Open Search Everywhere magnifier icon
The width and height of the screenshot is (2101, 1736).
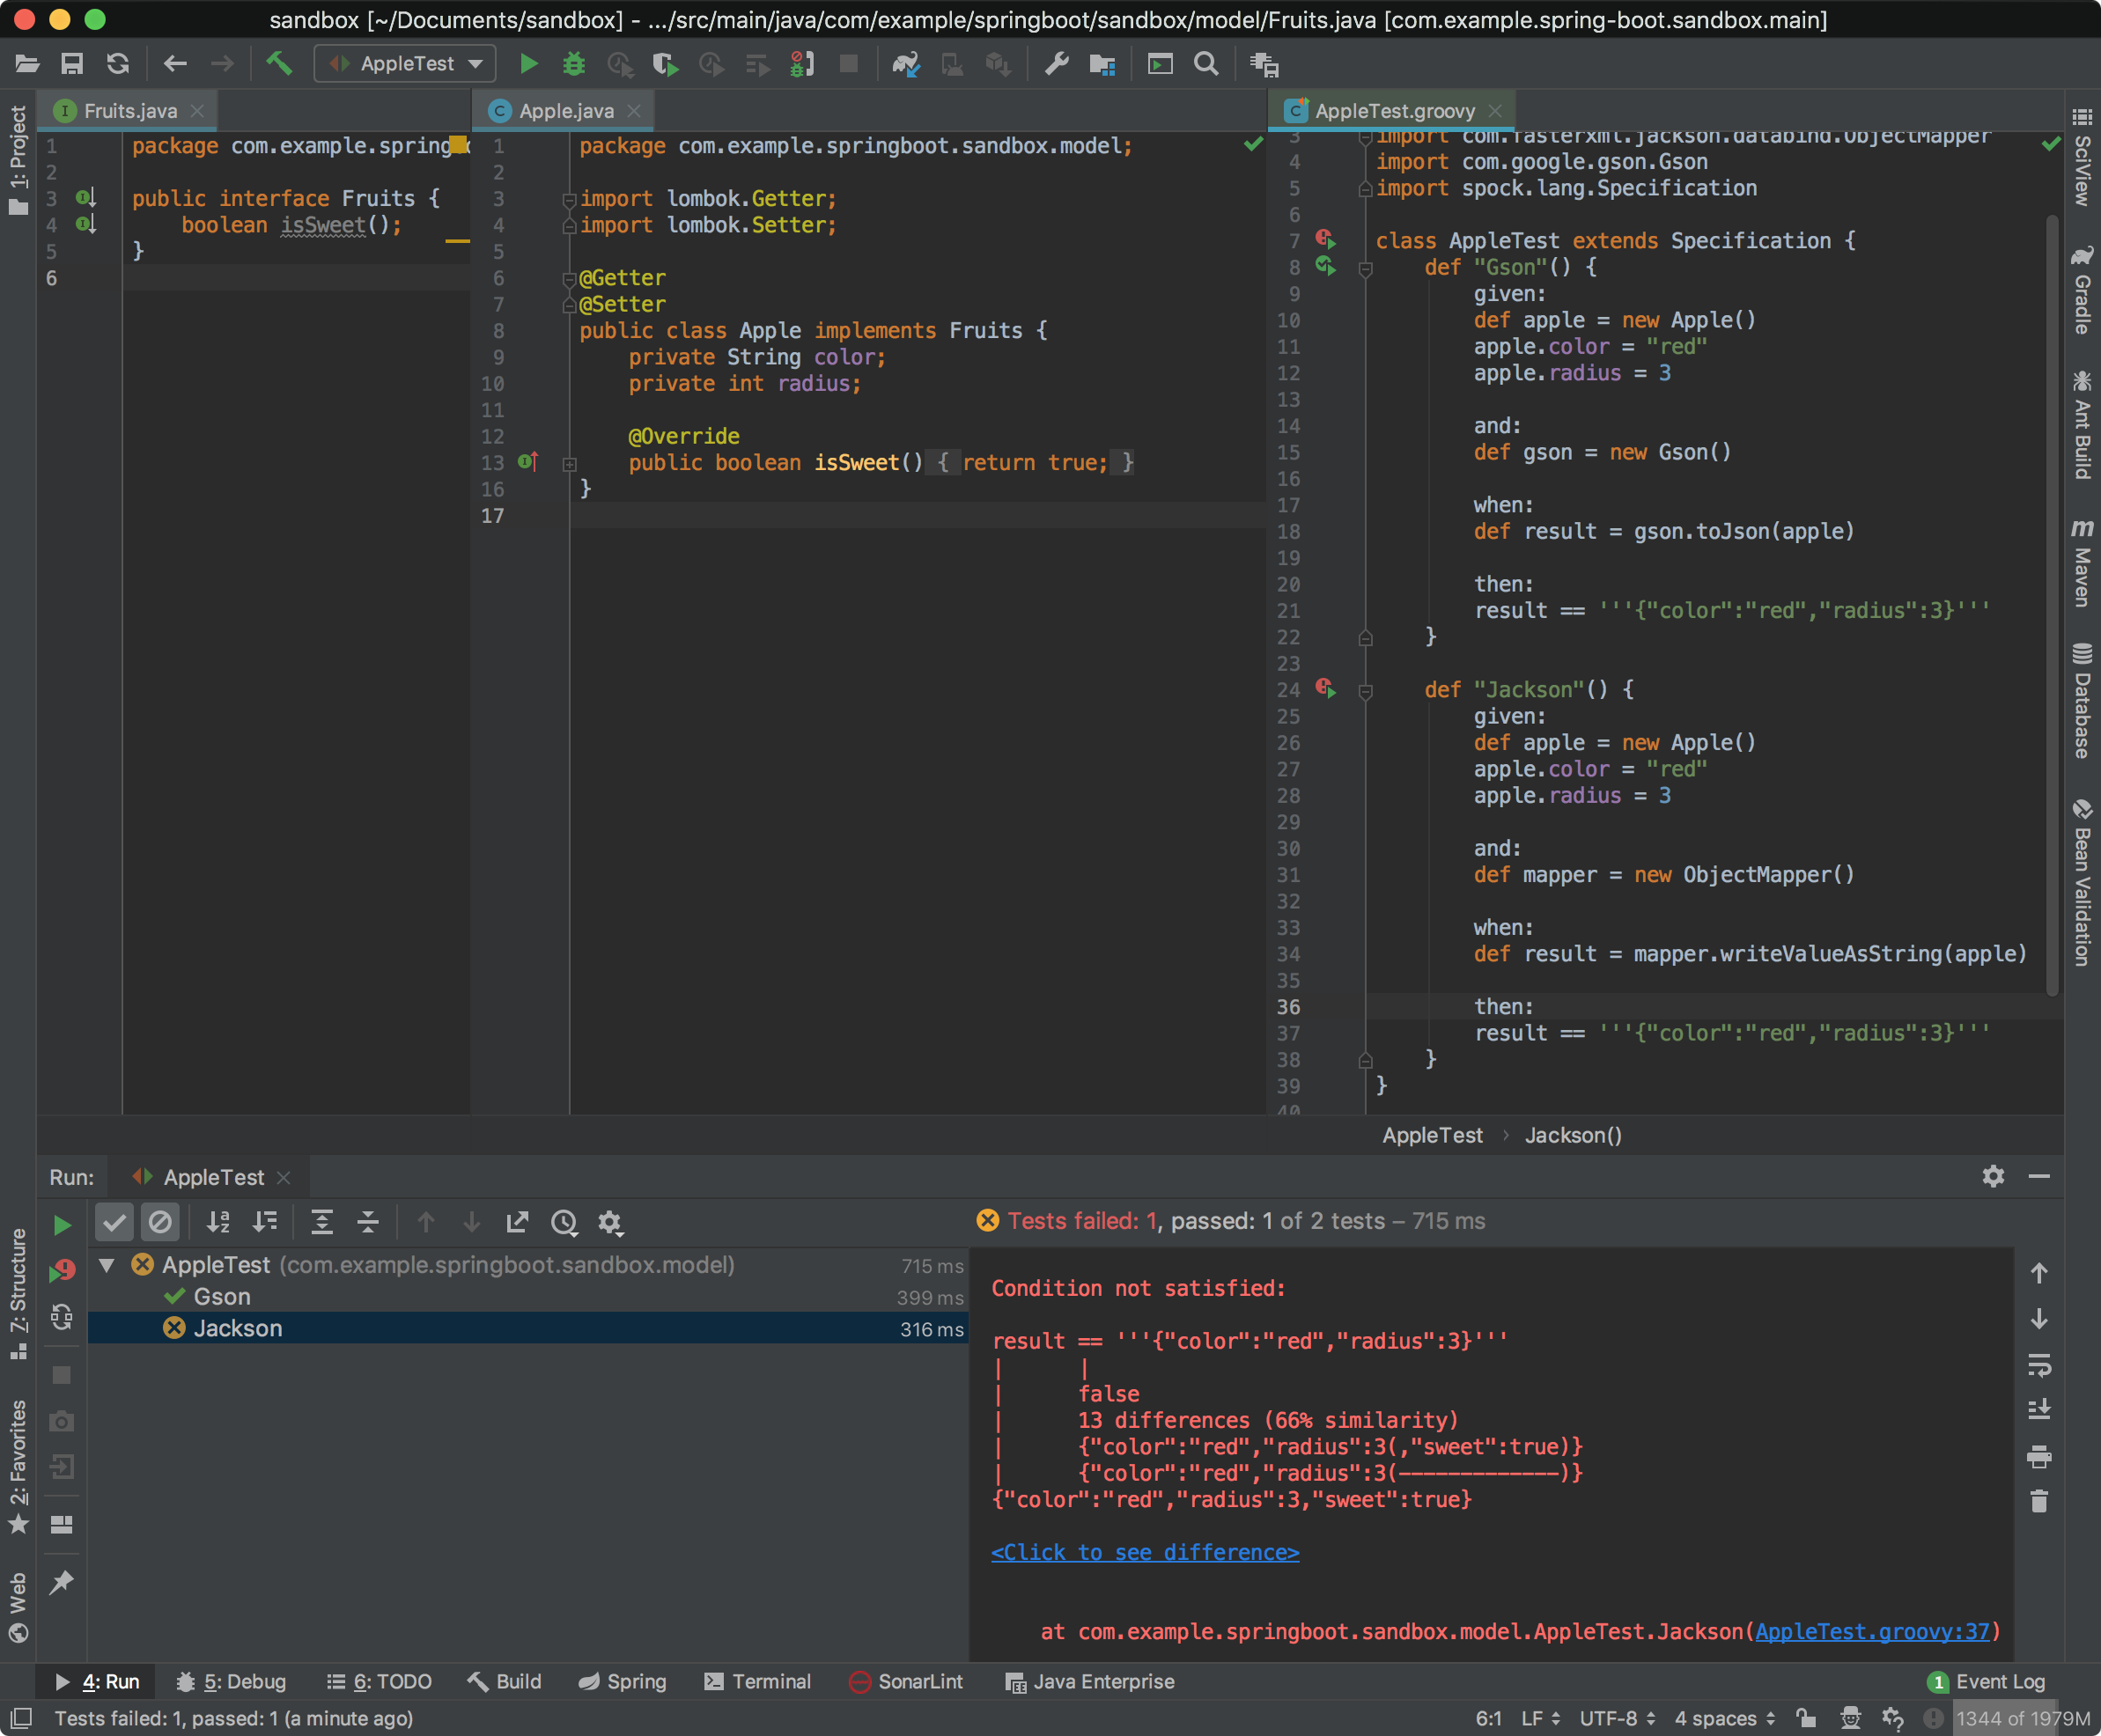pos(1206,64)
